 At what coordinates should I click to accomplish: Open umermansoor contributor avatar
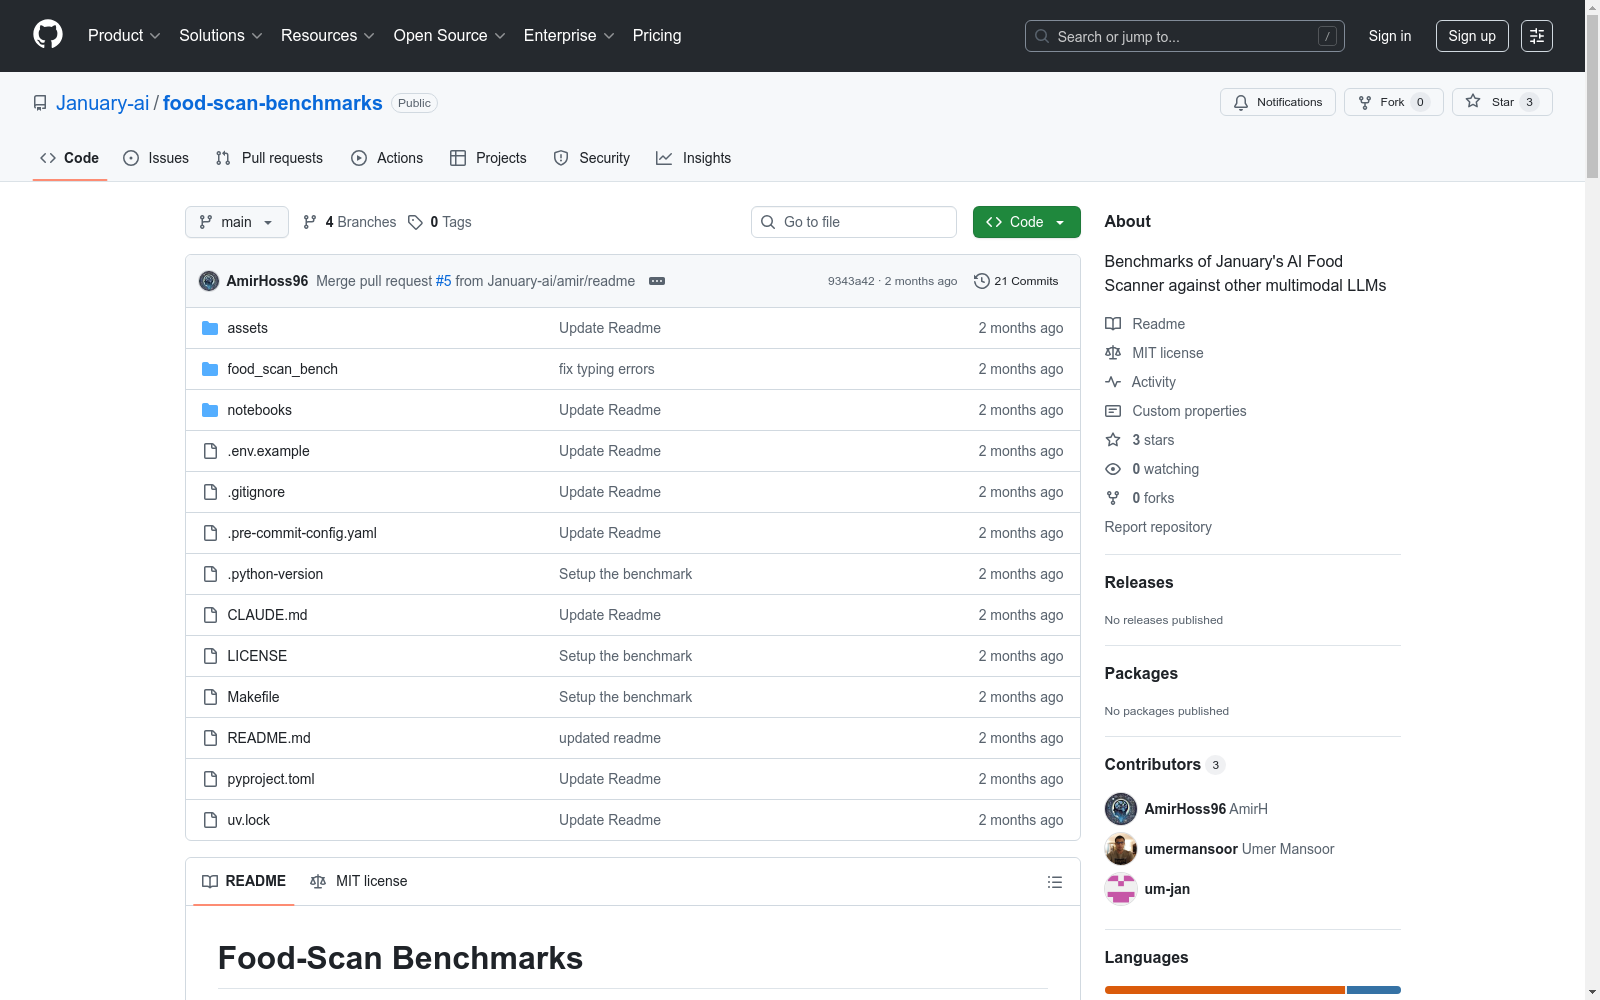(x=1121, y=849)
